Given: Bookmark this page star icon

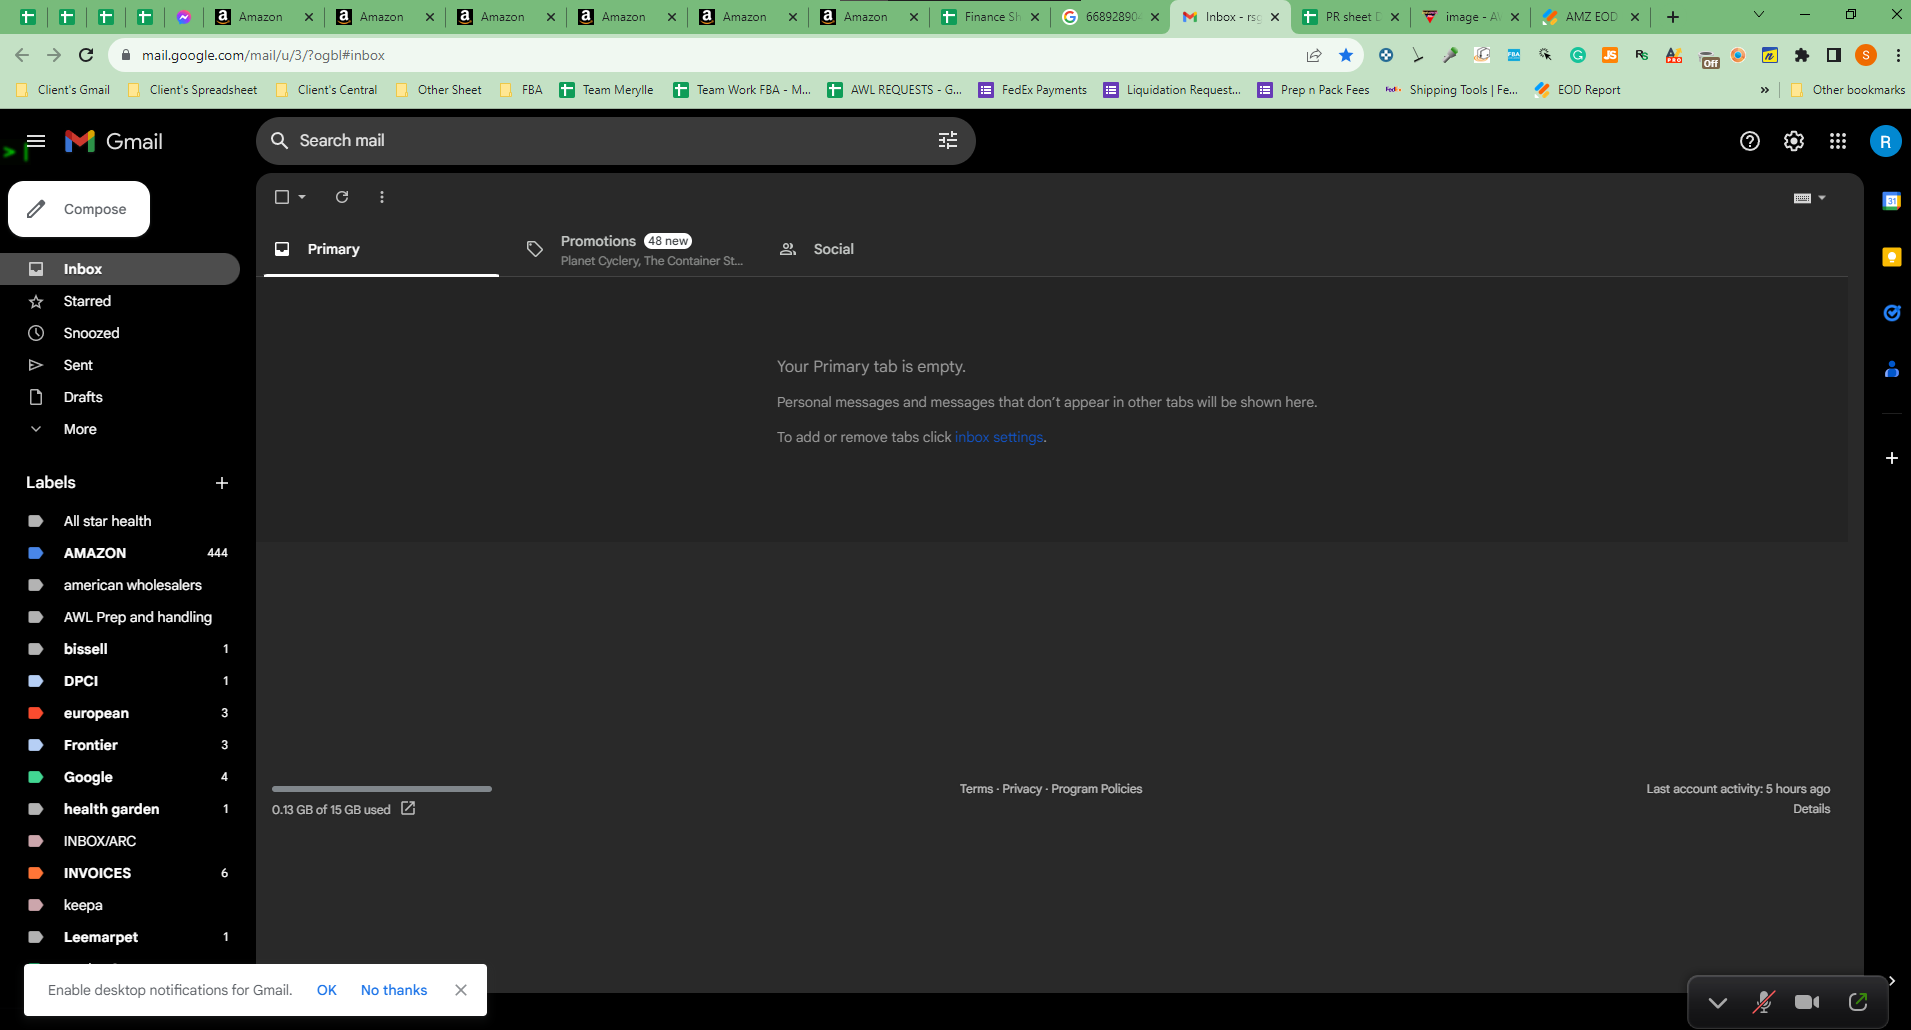Looking at the screenshot, I should (1346, 55).
